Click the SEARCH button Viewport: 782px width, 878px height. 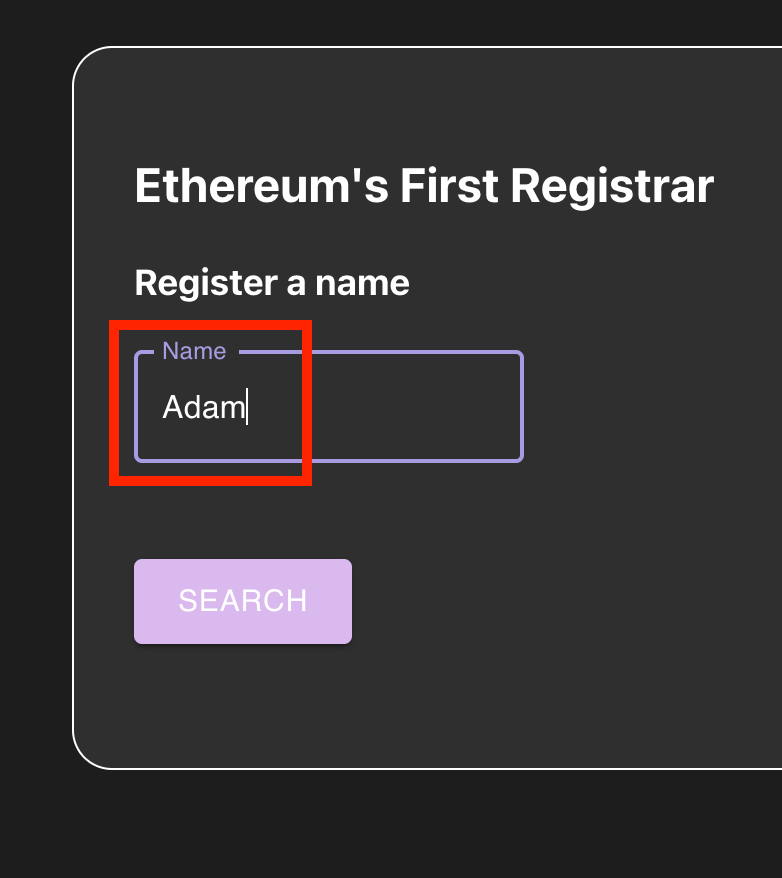point(242,601)
